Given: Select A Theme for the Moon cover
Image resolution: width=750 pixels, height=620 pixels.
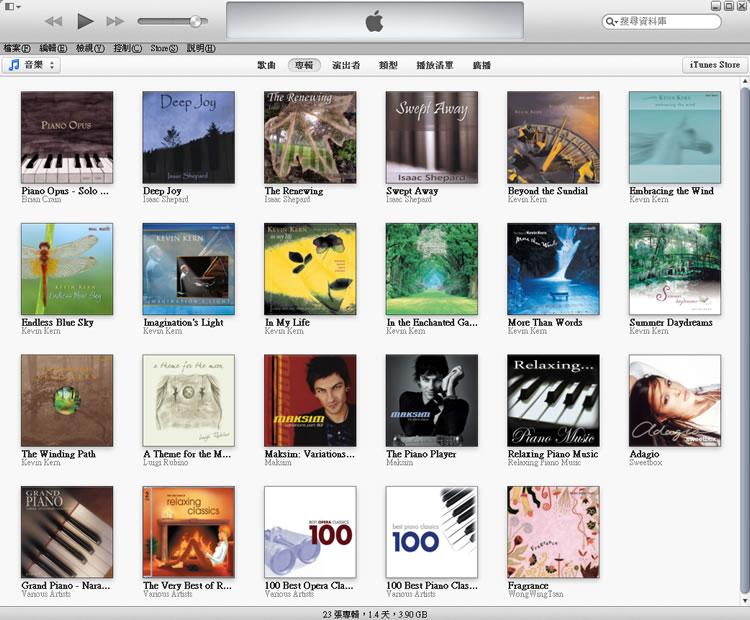Looking at the screenshot, I should [x=189, y=401].
